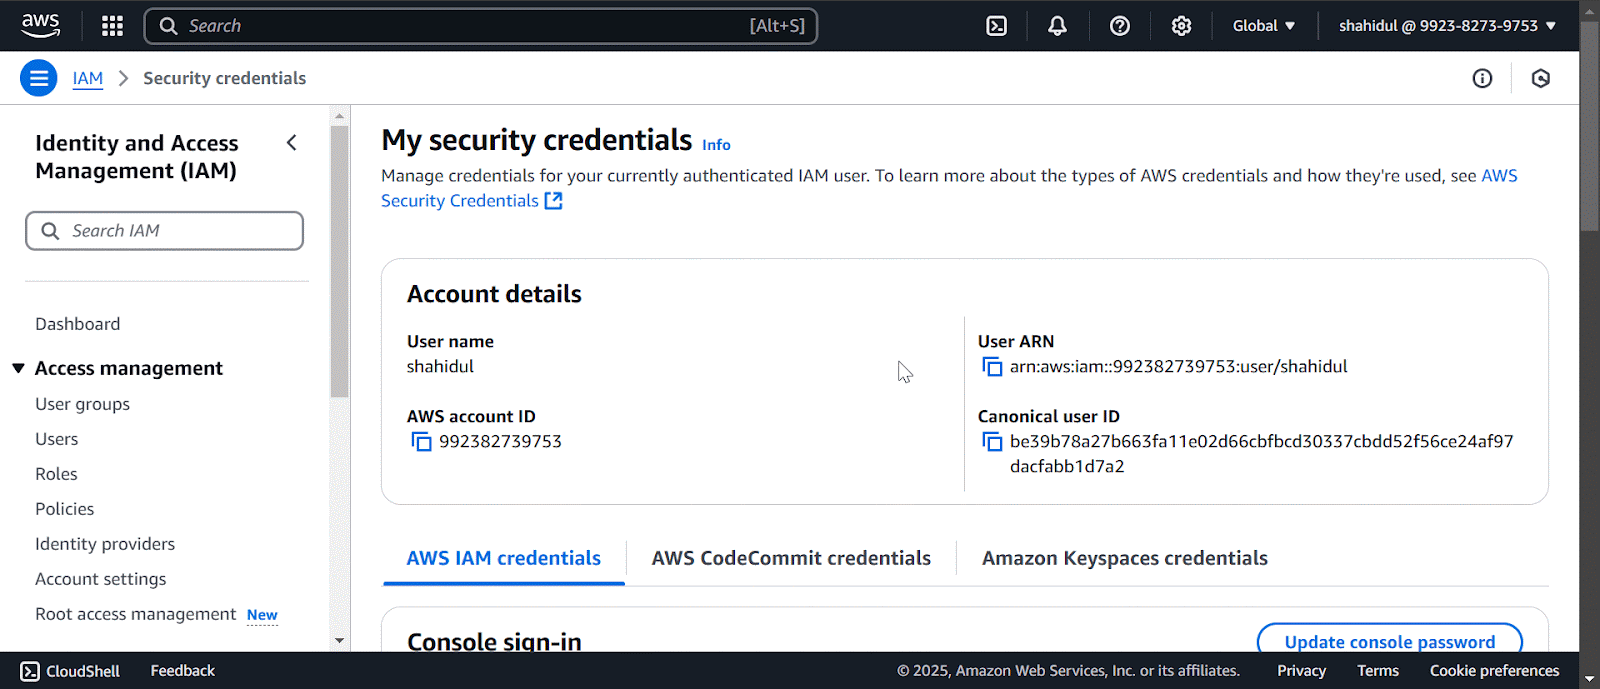This screenshot has width=1600, height=689.
Task: Open CloudShell icon in top navigation bar
Action: (x=996, y=26)
